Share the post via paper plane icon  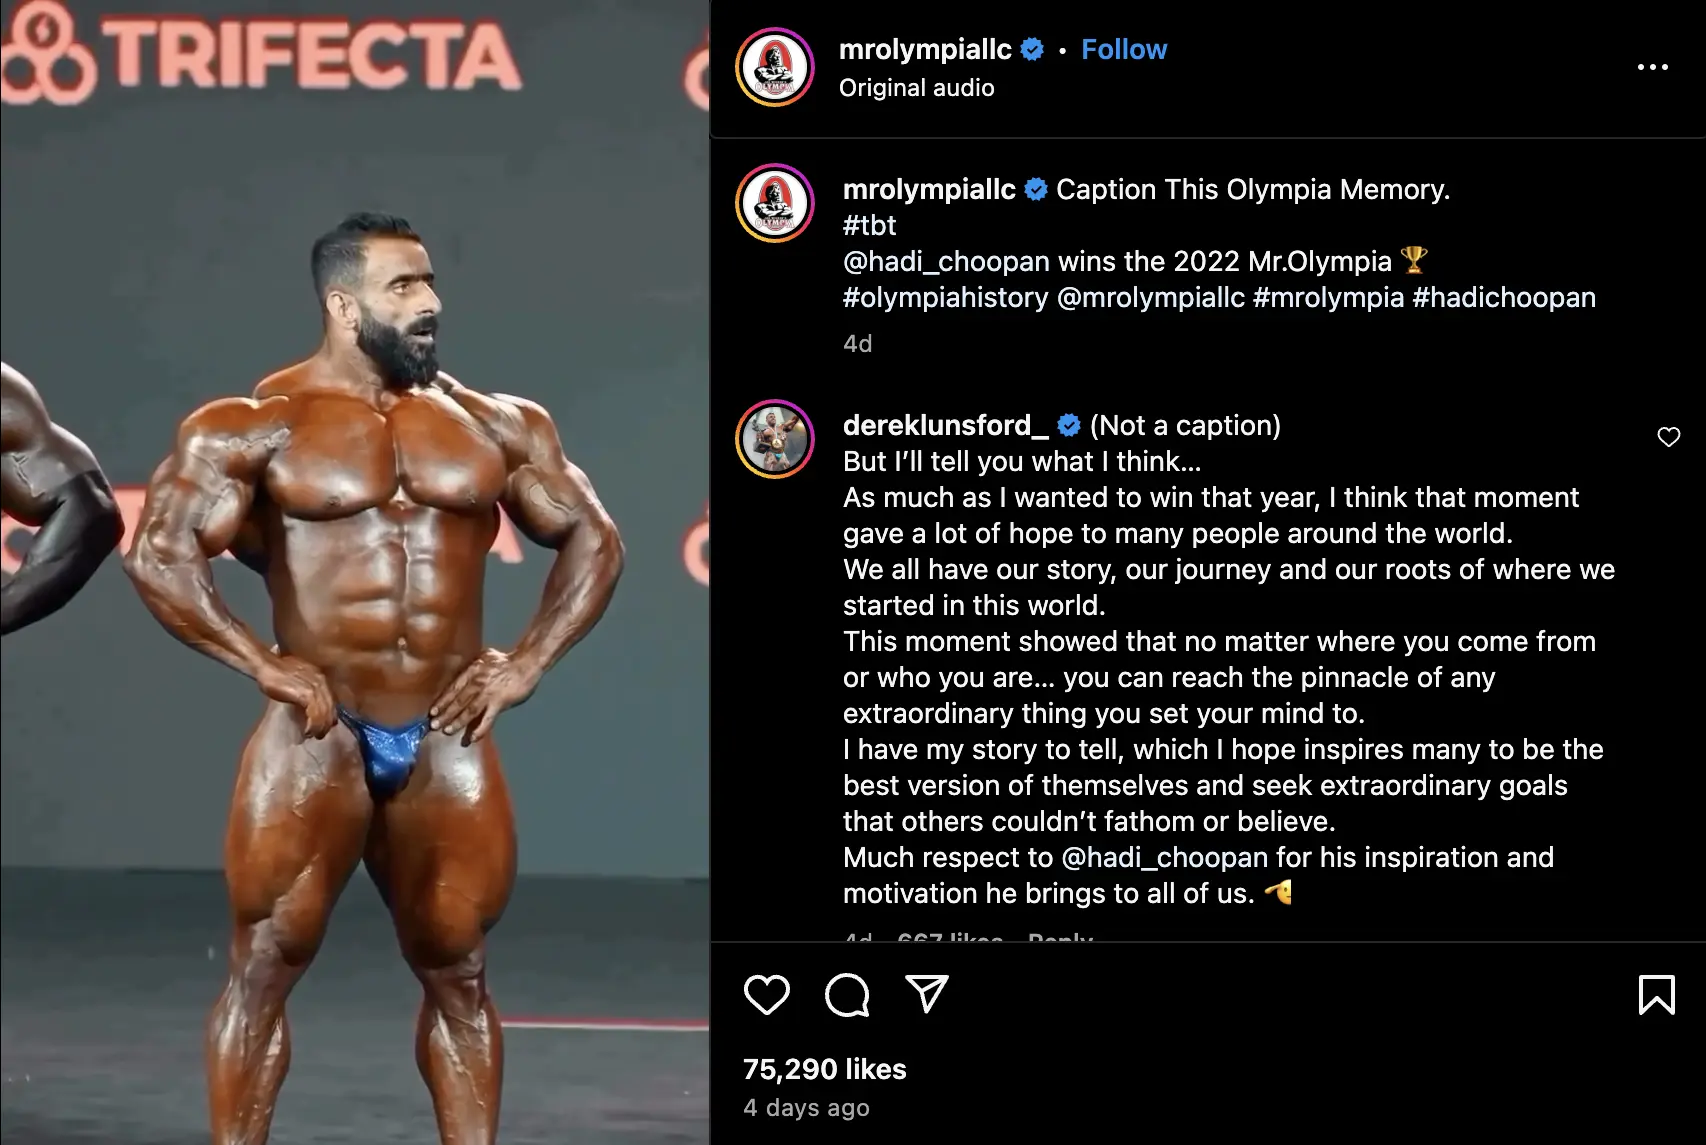926,994
